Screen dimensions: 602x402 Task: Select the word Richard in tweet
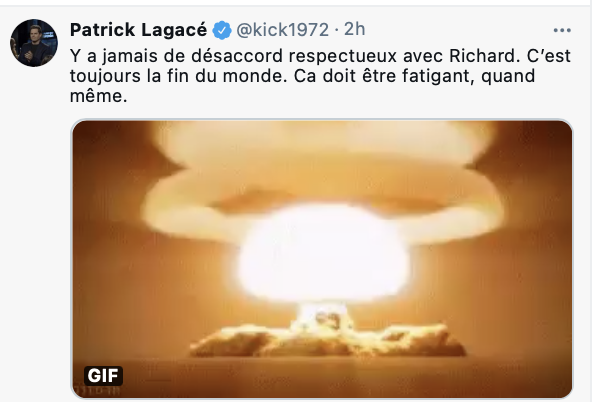pyautogui.click(x=485, y=56)
